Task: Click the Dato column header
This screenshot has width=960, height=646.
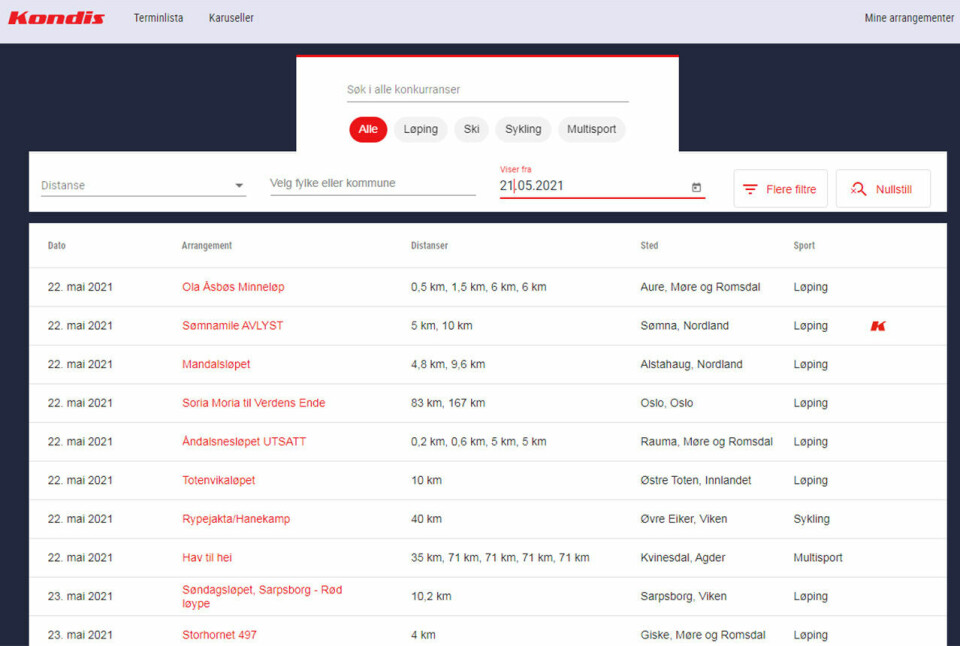Action: 56,246
